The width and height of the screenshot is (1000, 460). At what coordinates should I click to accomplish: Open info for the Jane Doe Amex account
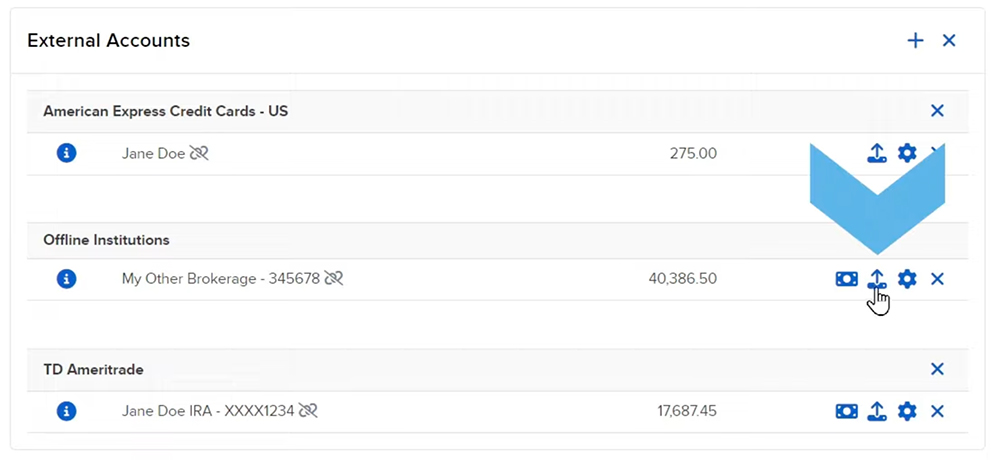coord(67,153)
